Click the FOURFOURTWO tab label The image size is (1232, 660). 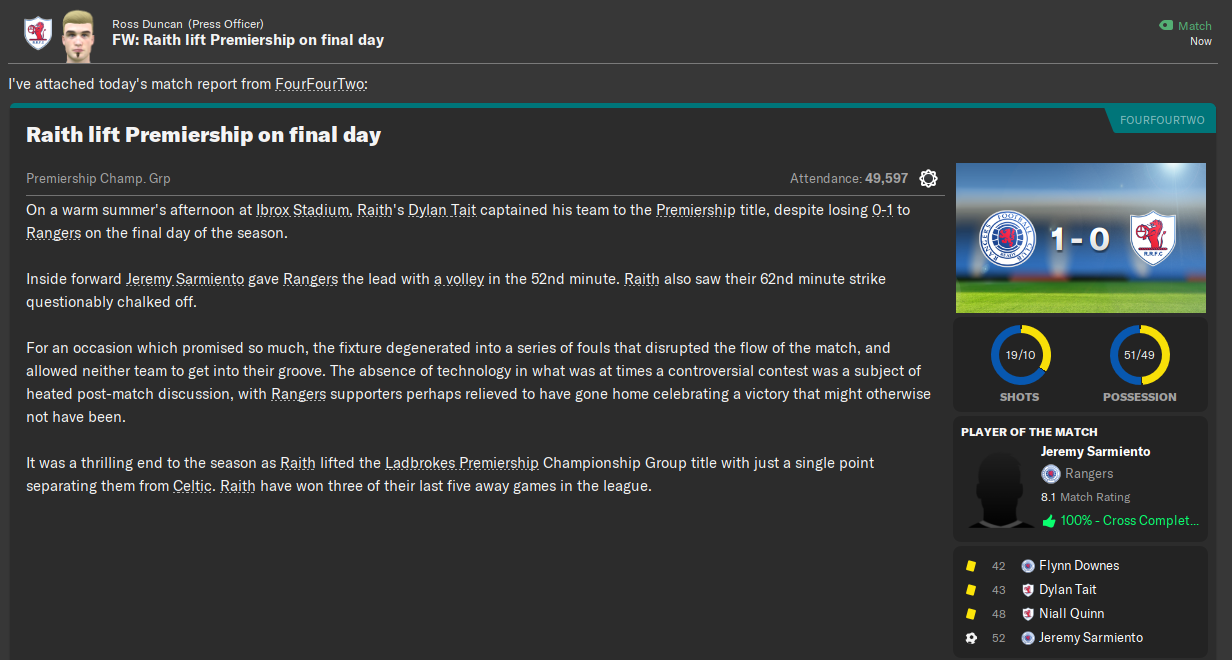1162,120
